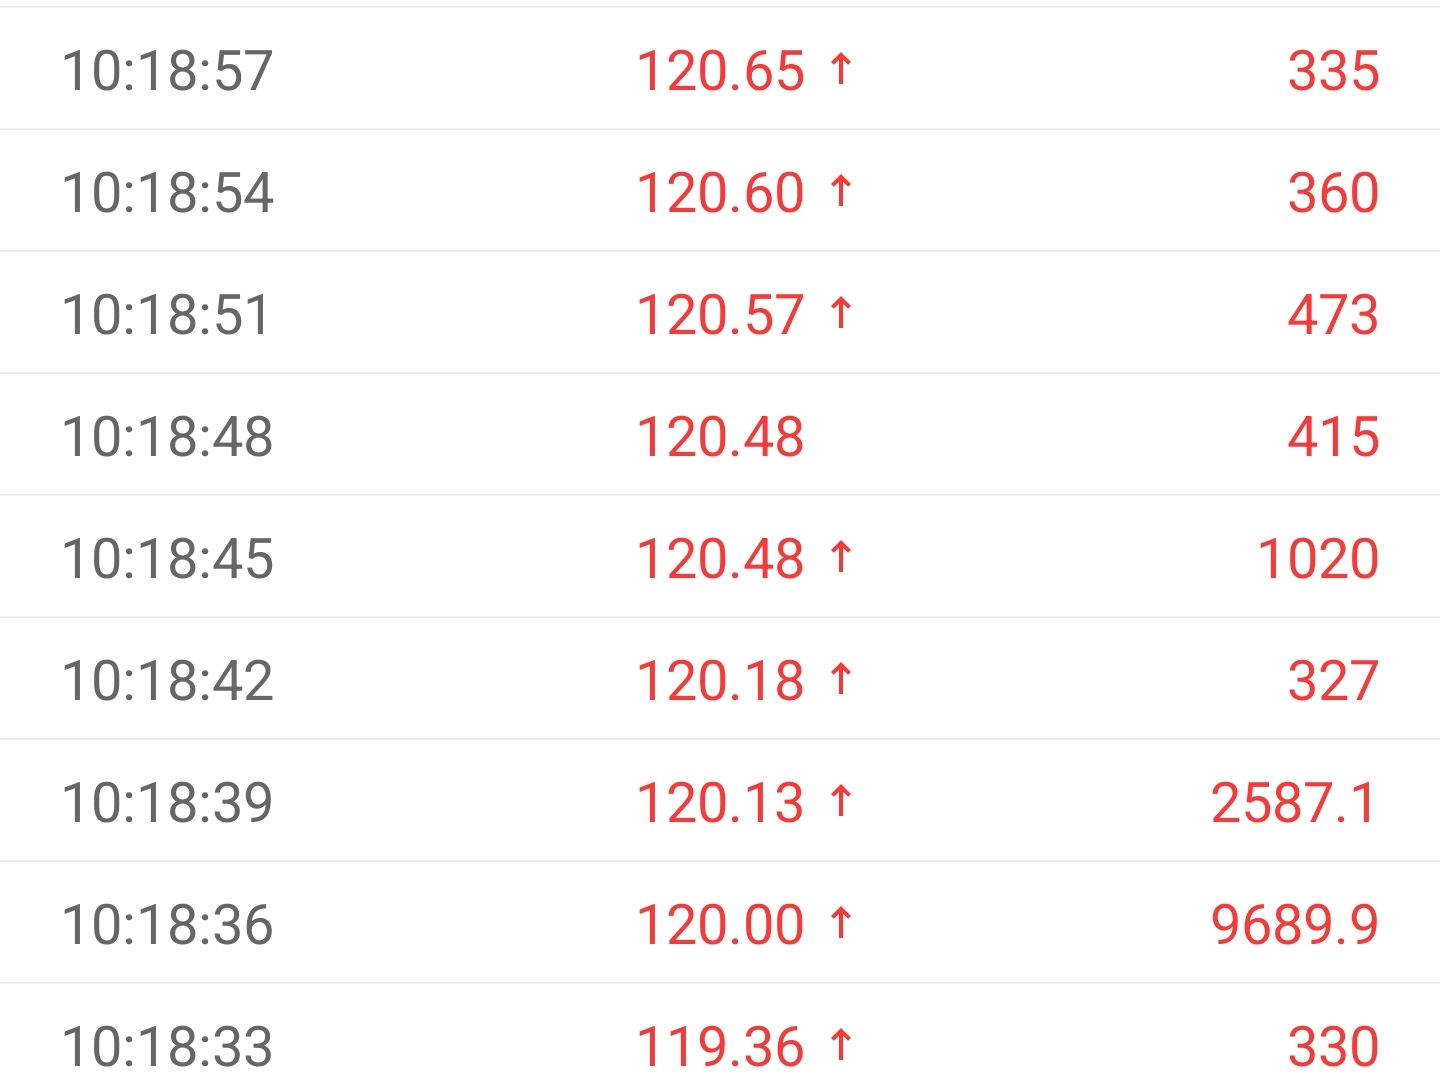This screenshot has height=1084, width=1440.
Task: Tap volume value 327
Action: (x=1333, y=681)
